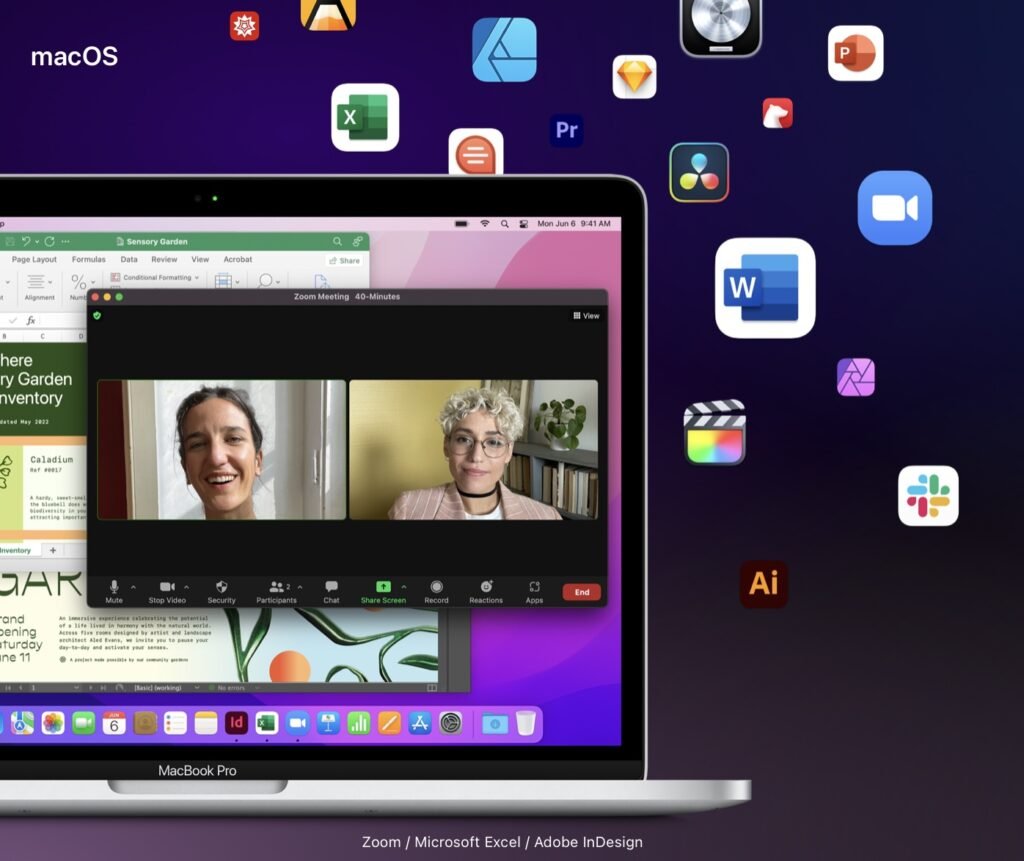The height and width of the screenshot is (861, 1024).
Task: Add a new sheet with the plus button
Action: (53, 550)
